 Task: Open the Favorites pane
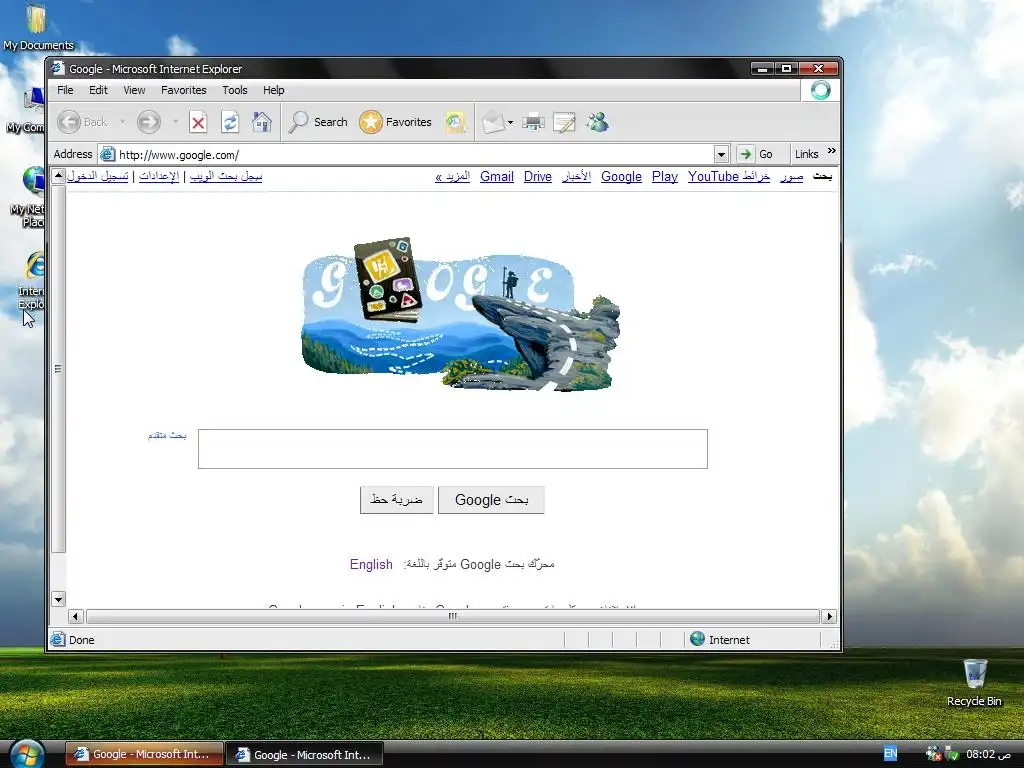pyautogui.click(x=396, y=122)
